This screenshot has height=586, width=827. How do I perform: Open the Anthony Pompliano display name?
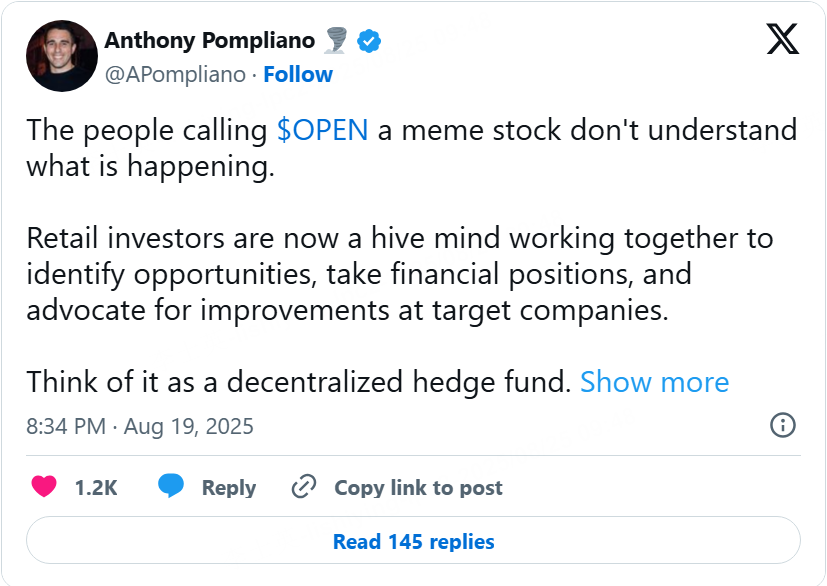209,40
